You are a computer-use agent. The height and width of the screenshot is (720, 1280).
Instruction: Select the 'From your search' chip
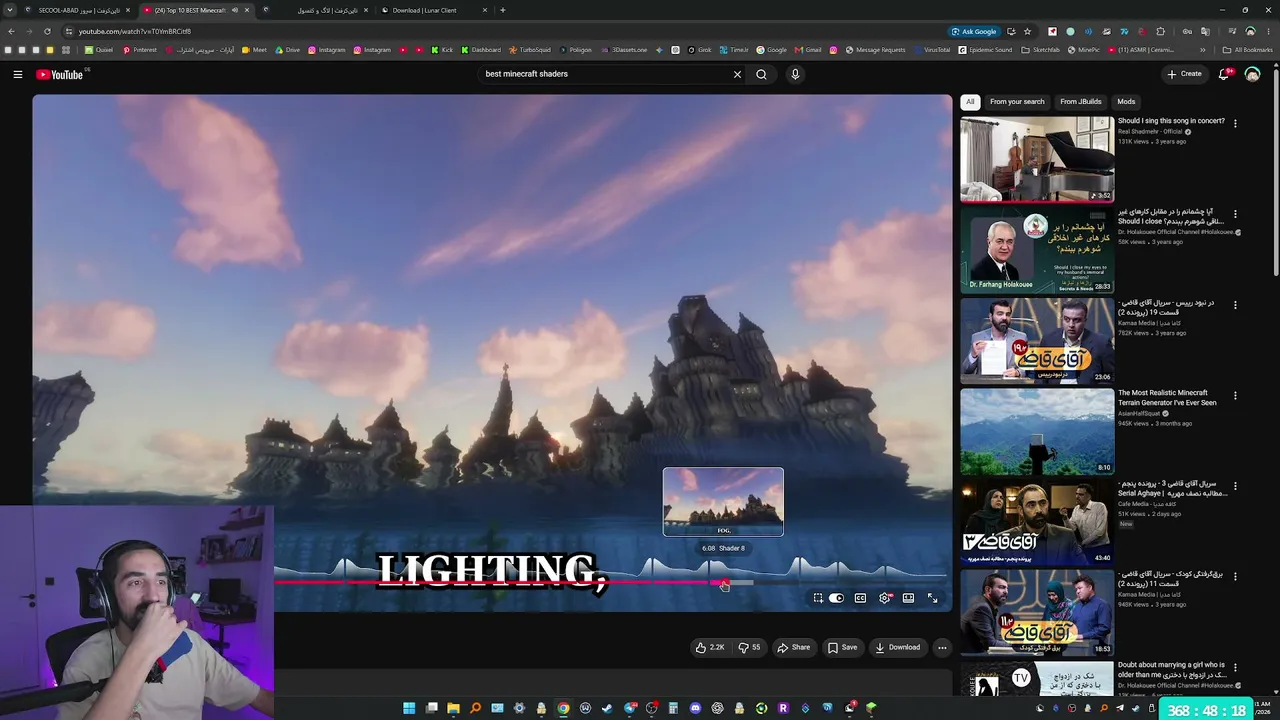coord(1017,102)
